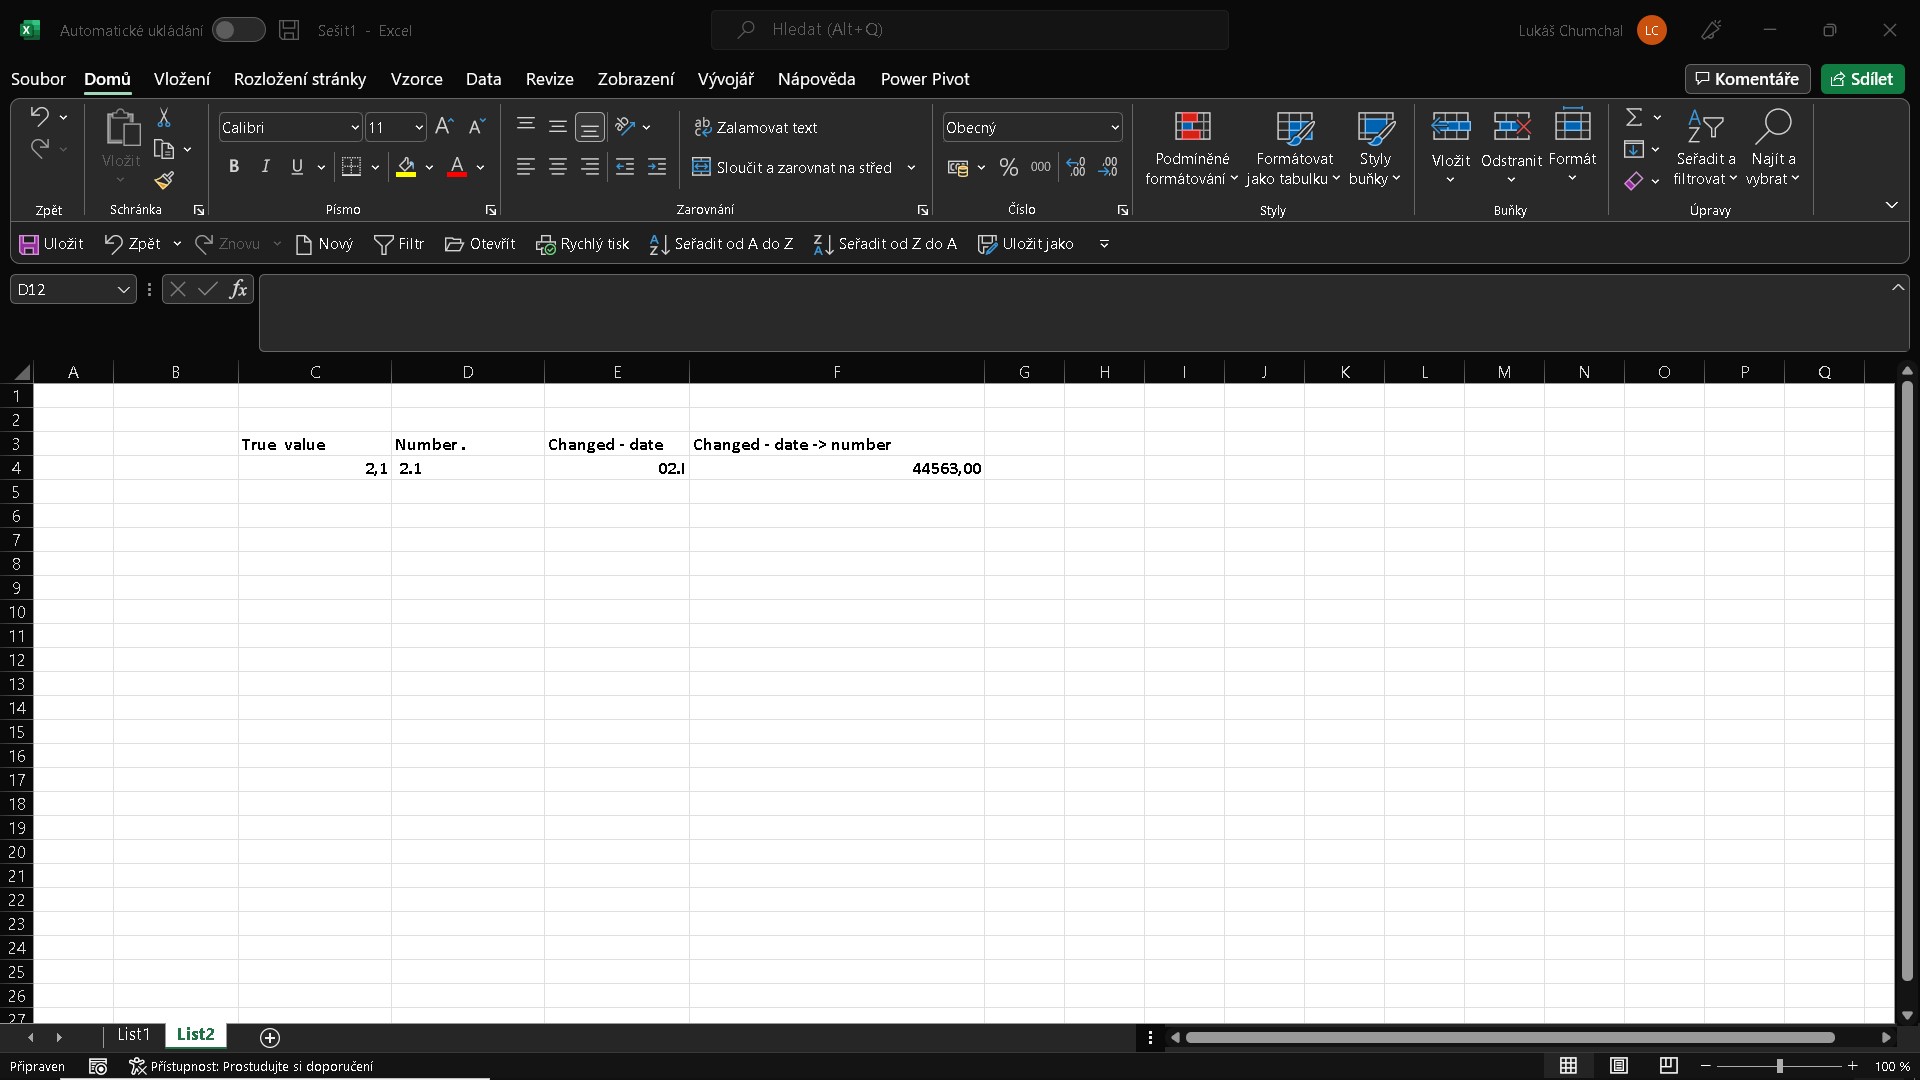Image resolution: width=1920 pixels, height=1080 pixels.
Task: Click the percent style icon
Action: pos(1008,167)
